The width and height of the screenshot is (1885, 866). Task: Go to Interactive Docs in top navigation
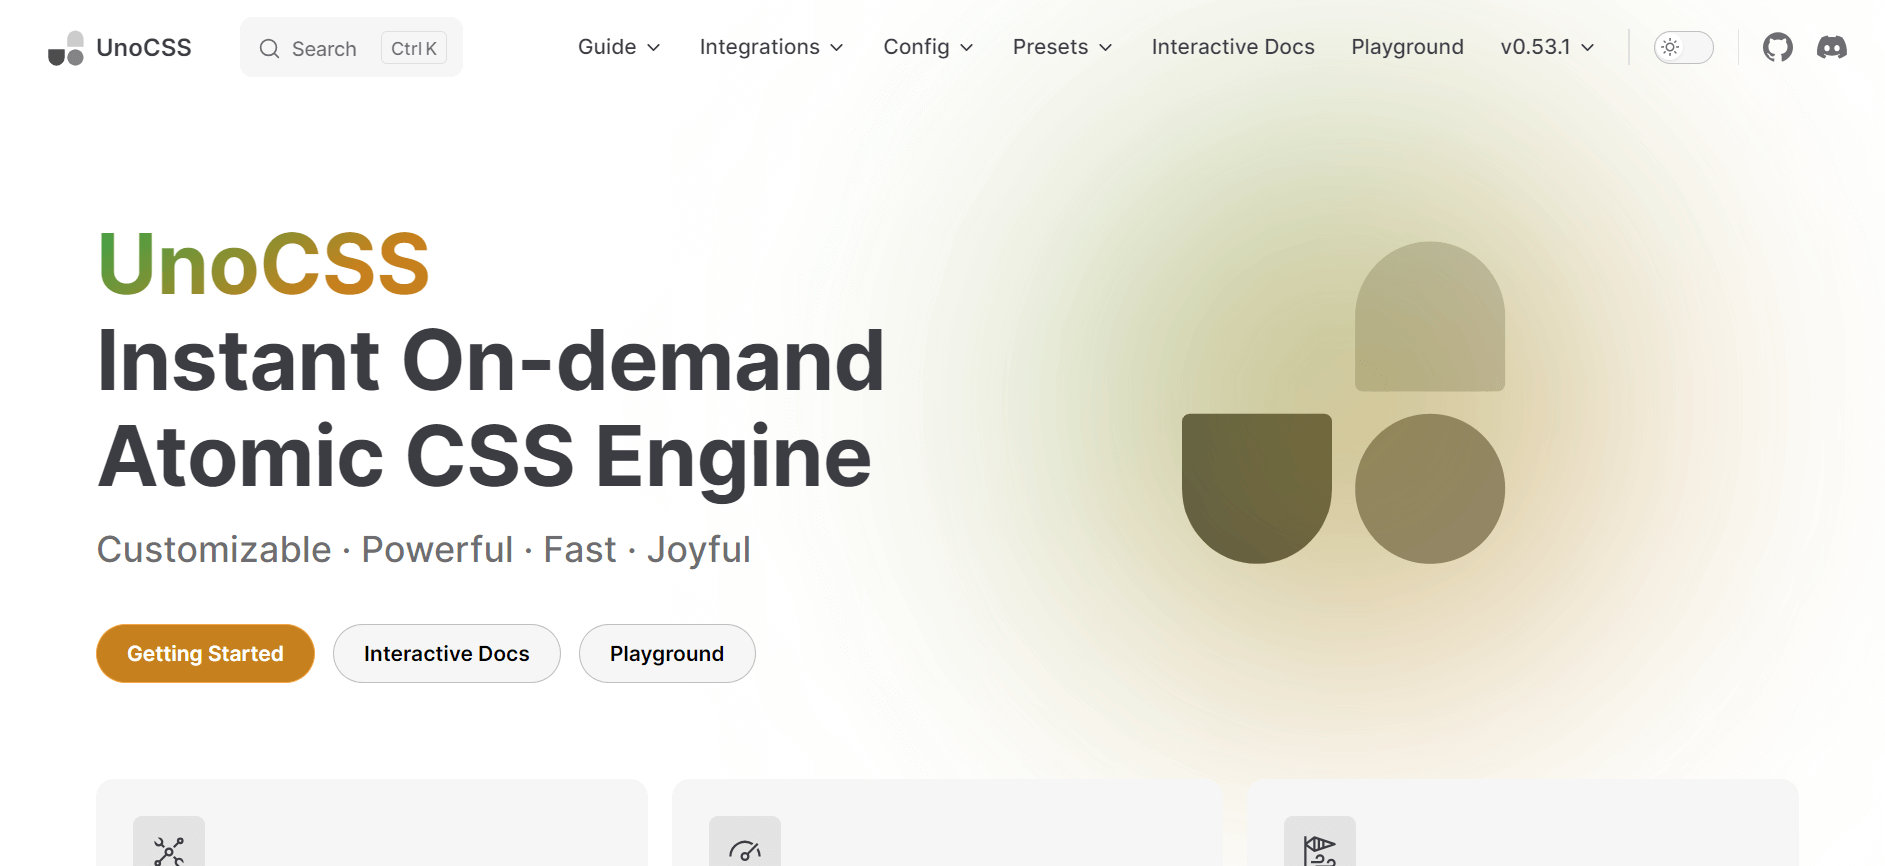tap(1232, 47)
